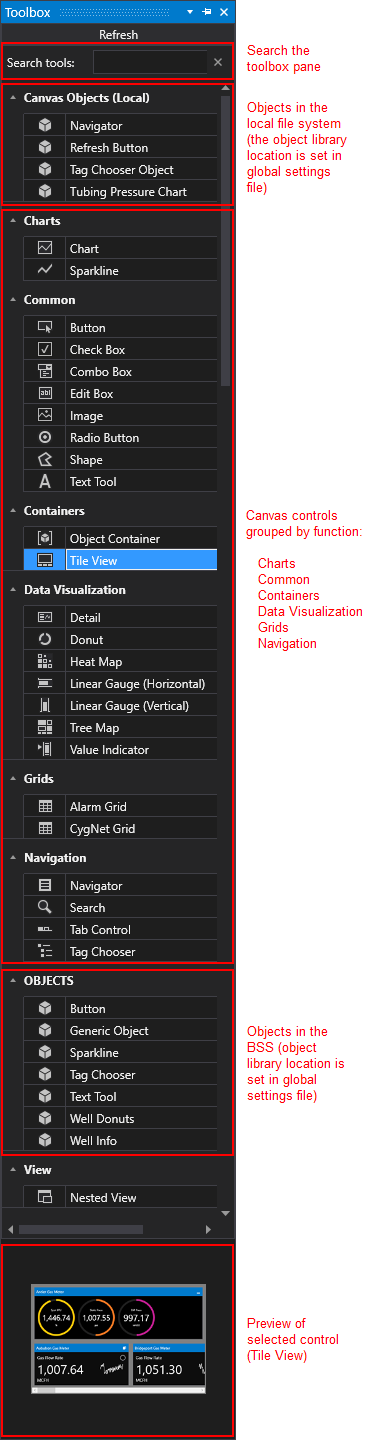Toggle the Toolbox auto-hide pin
380x1440 pixels.
point(207,12)
